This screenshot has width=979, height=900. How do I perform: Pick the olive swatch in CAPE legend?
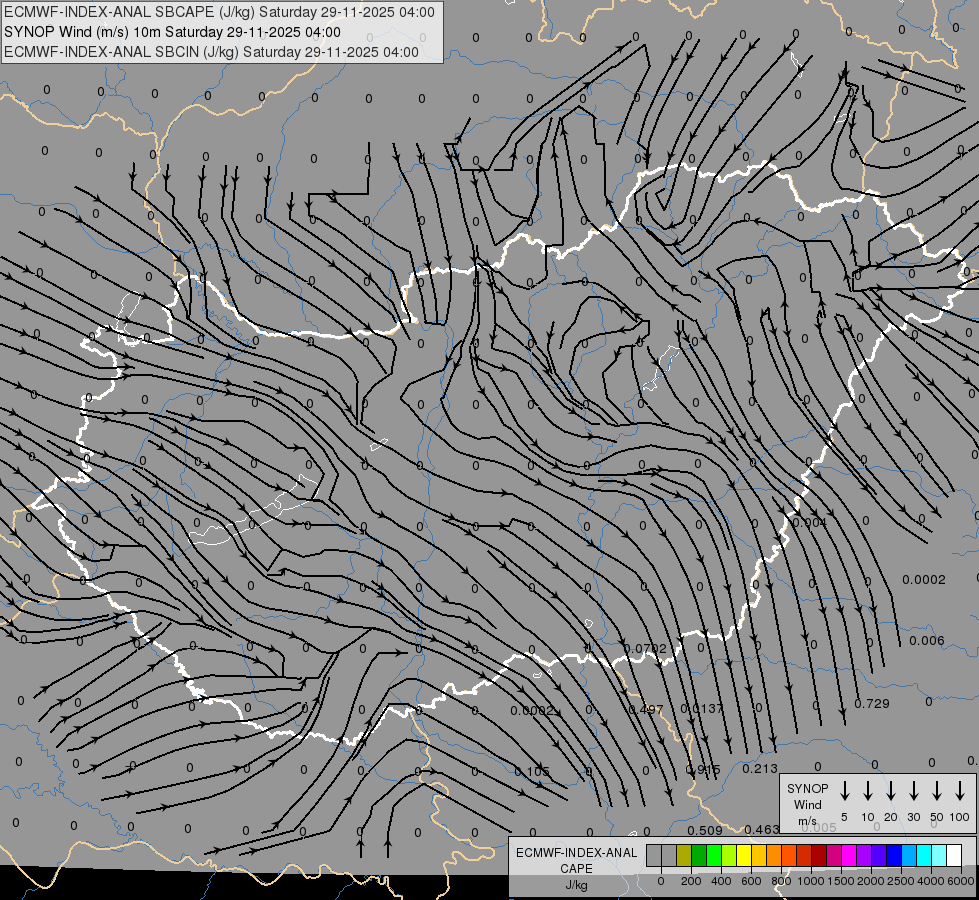(x=684, y=855)
